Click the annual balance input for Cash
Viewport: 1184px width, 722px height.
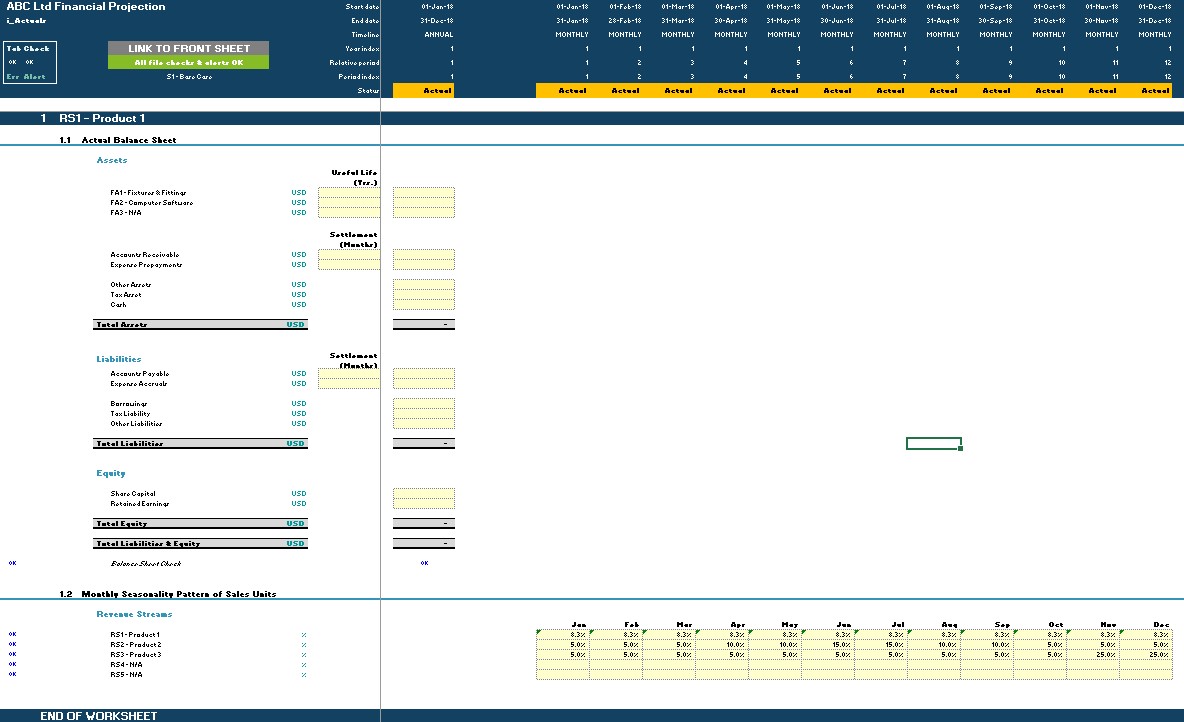[x=424, y=305]
